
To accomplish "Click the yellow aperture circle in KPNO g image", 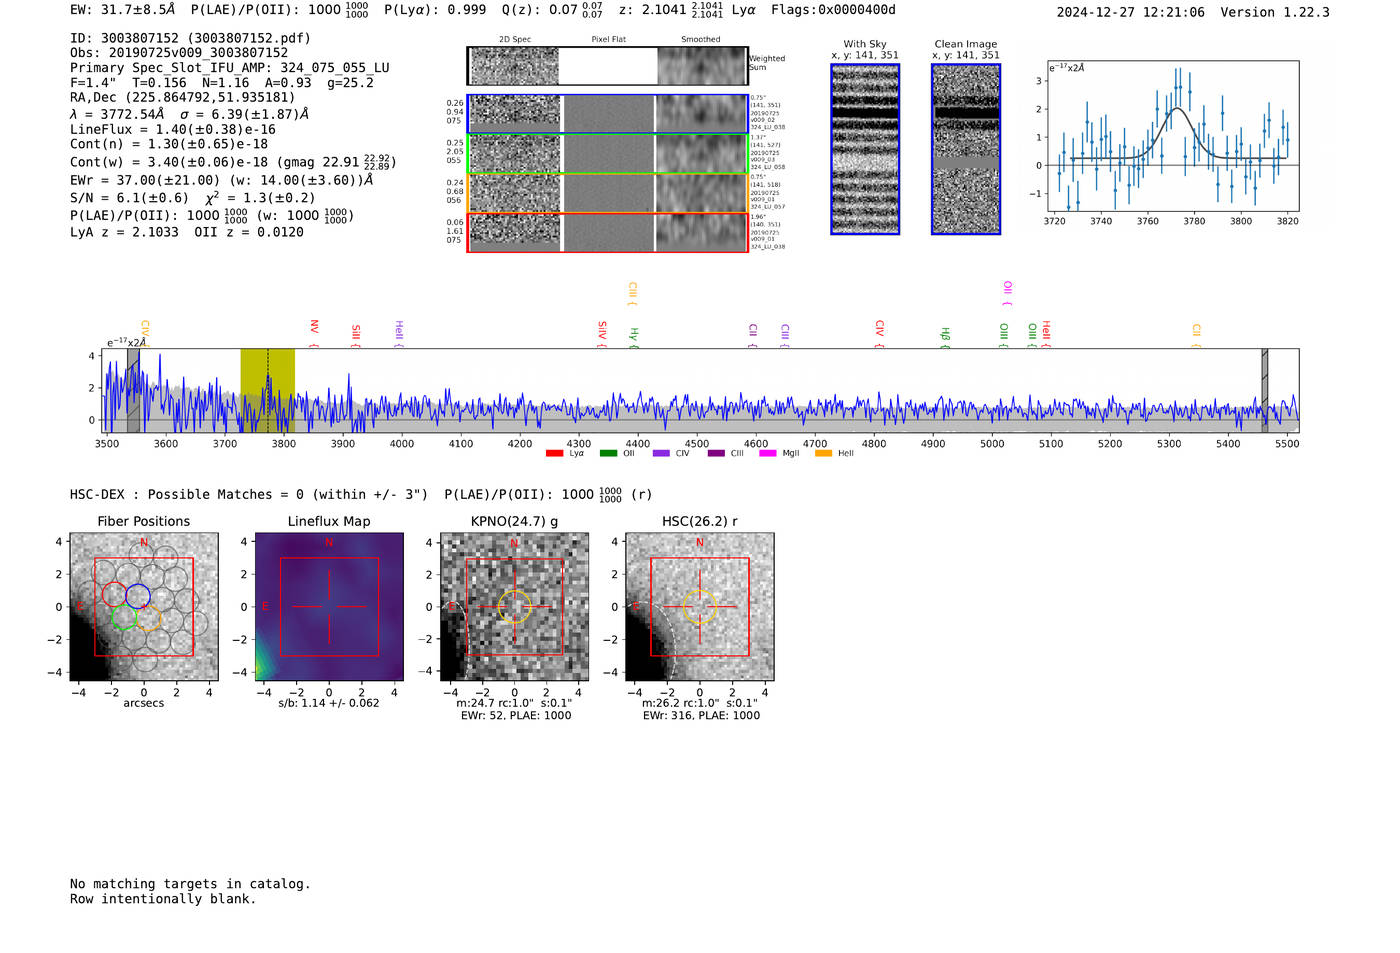I will pos(514,607).
